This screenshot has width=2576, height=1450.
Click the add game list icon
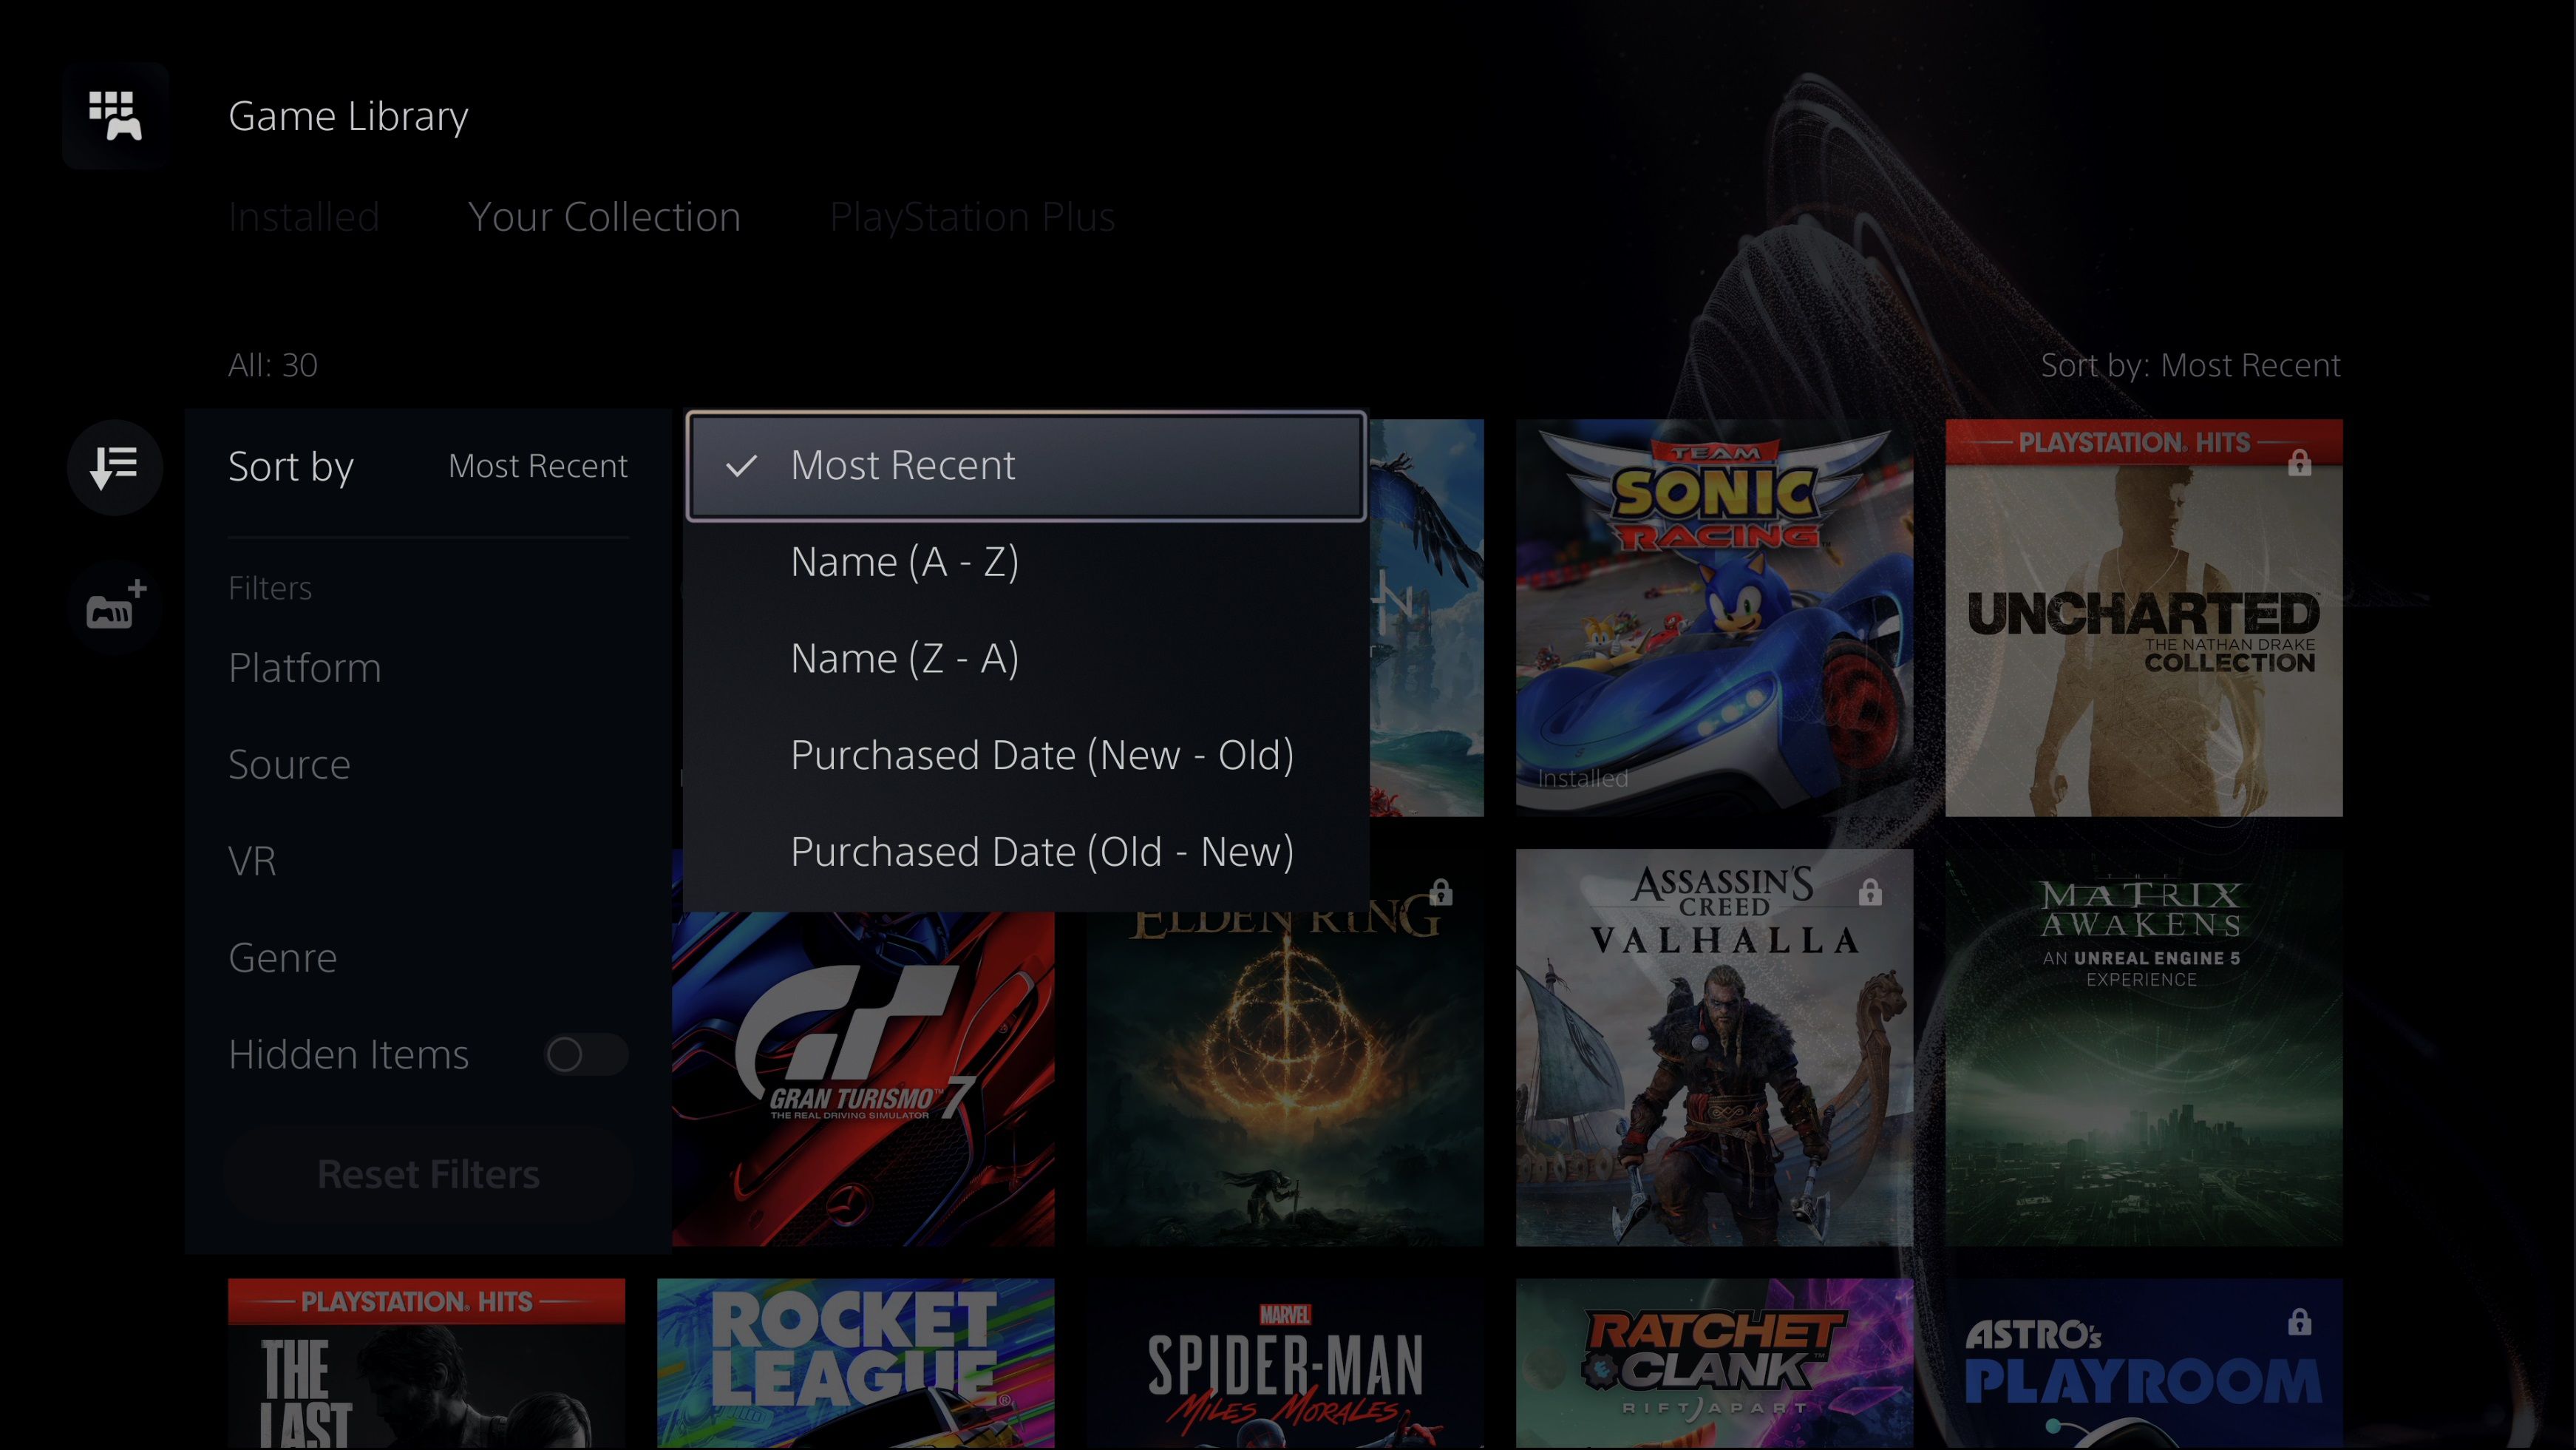point(115,605)
